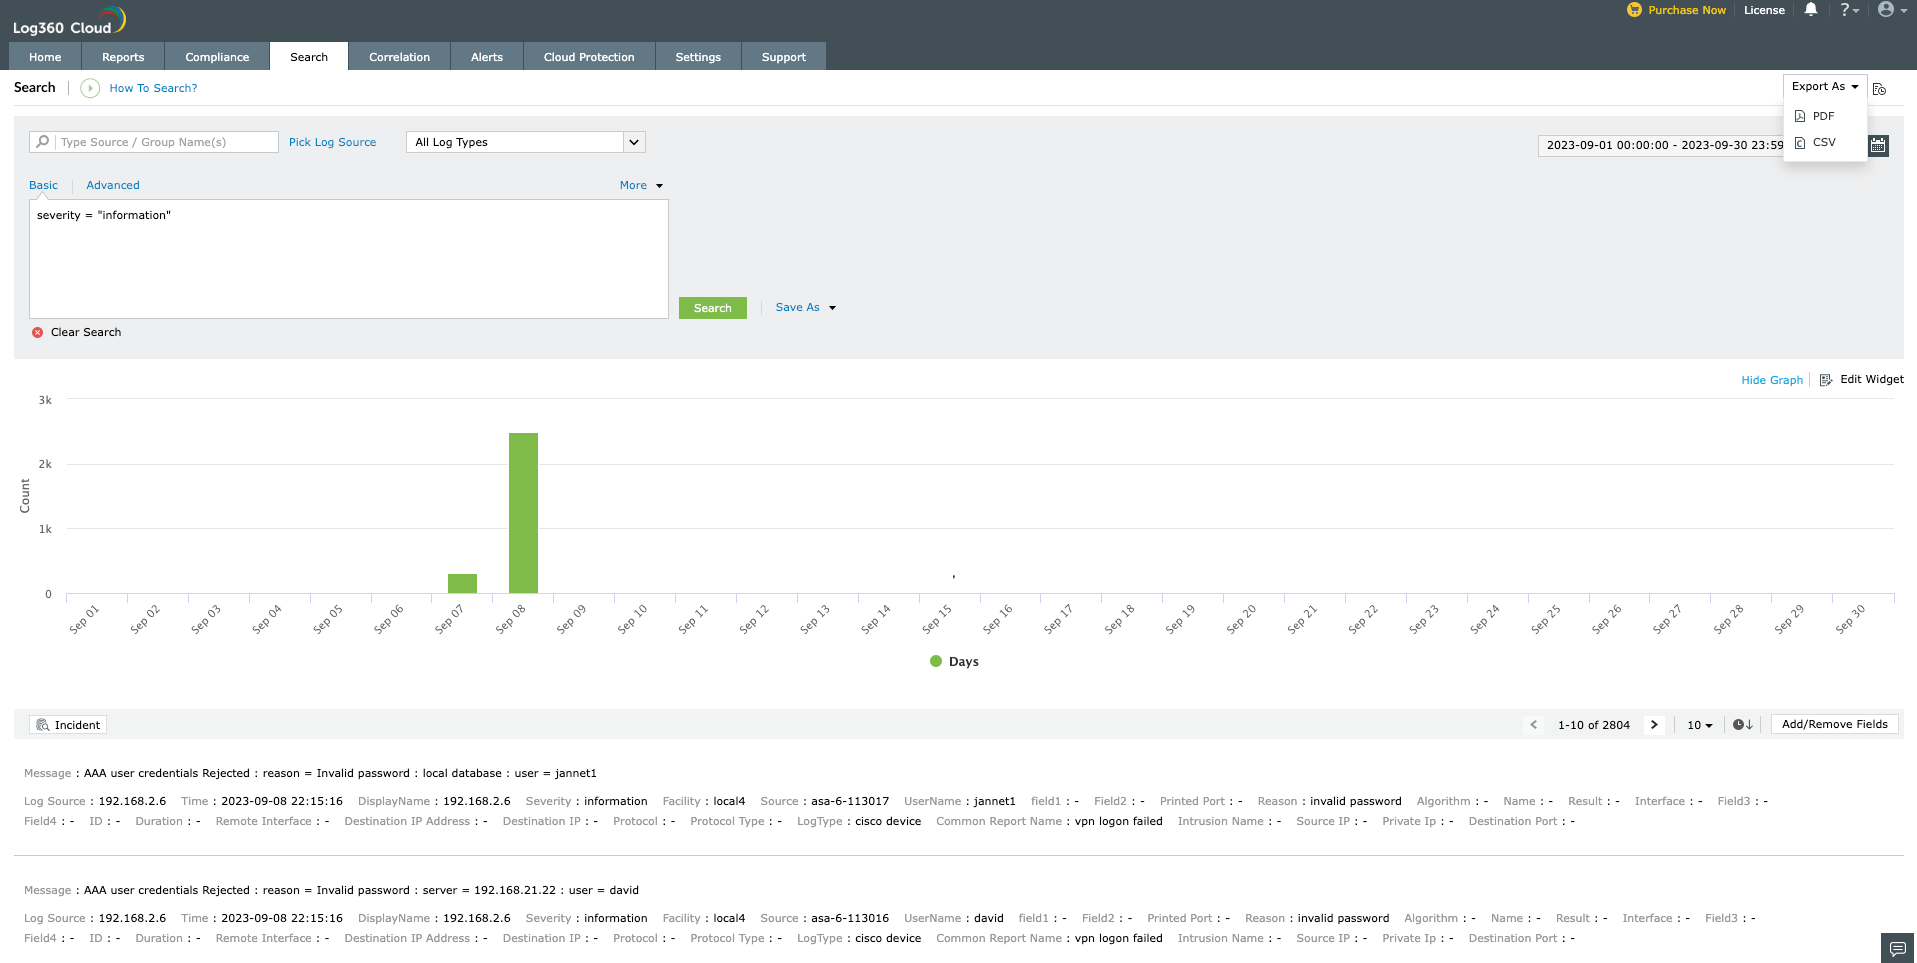Open the help question mark menu

click(1850, 10)
